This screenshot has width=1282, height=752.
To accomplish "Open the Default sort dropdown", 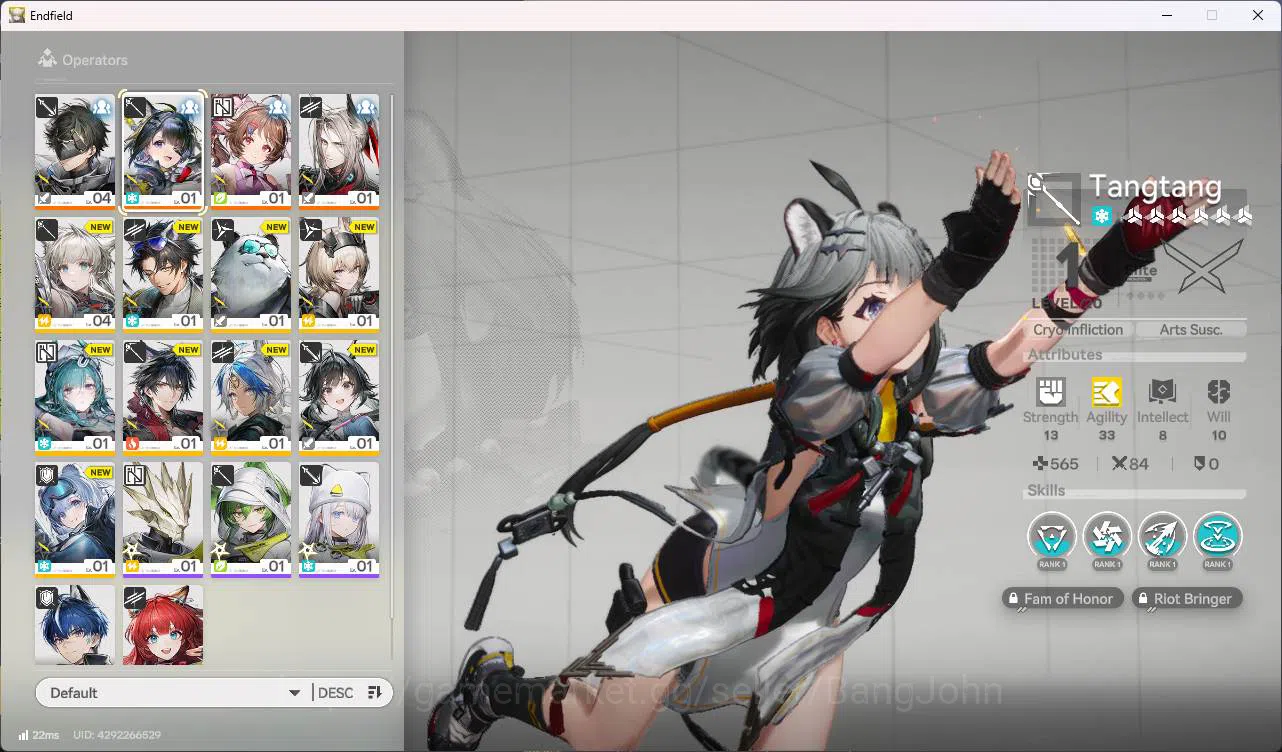I will [x=174, y=693].
